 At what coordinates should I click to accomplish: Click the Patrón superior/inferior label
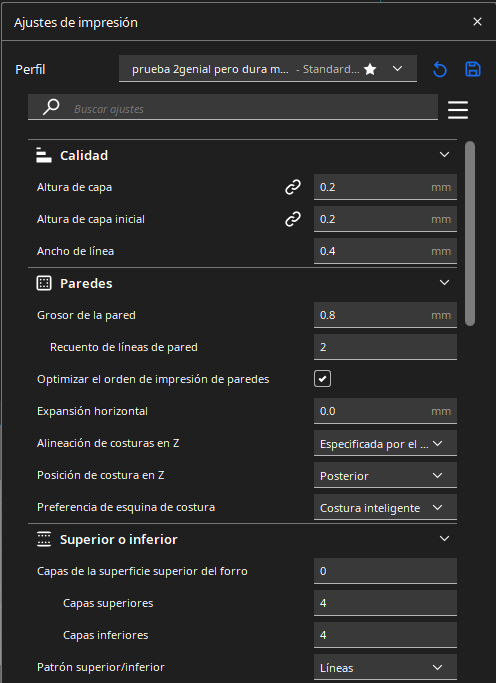pyautogui.click(x=101, y=667)
